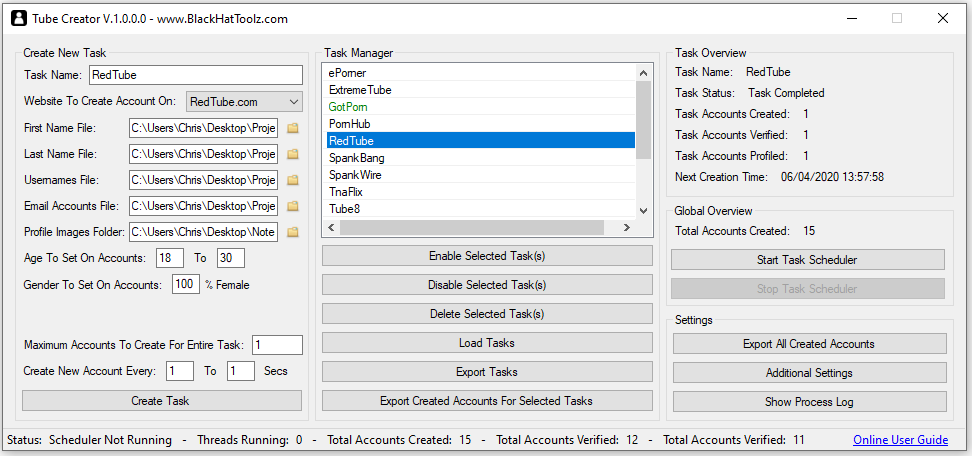This screenshot has width=972, height=456.
Task: Open Additional Settings
Action: (x=808, y=373)
